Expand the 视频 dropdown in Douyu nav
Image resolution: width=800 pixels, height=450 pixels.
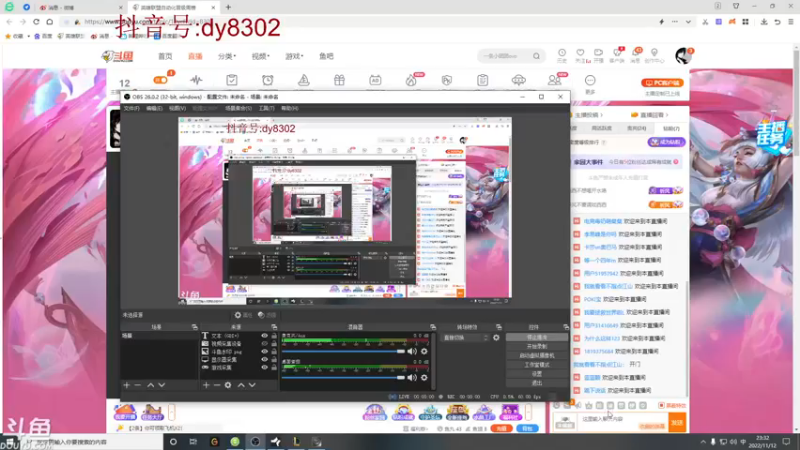[261, 56]
